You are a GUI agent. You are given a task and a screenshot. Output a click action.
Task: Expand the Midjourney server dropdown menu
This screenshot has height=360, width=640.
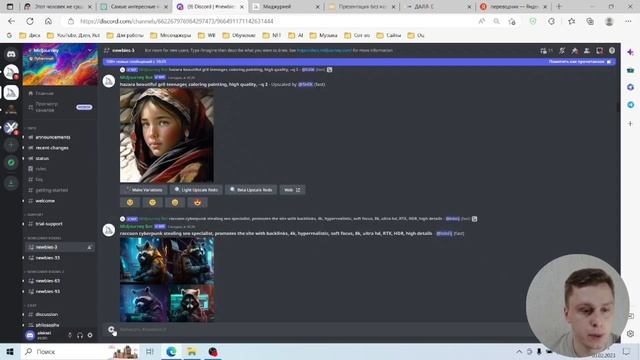[90, 50]
